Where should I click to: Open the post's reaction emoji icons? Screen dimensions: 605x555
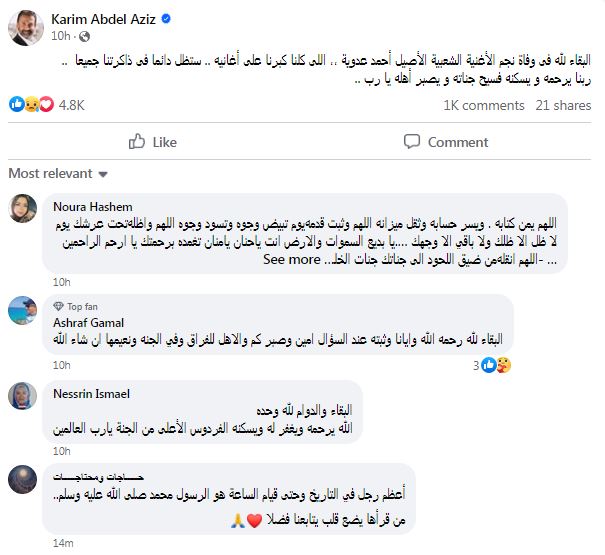(23, 104)
